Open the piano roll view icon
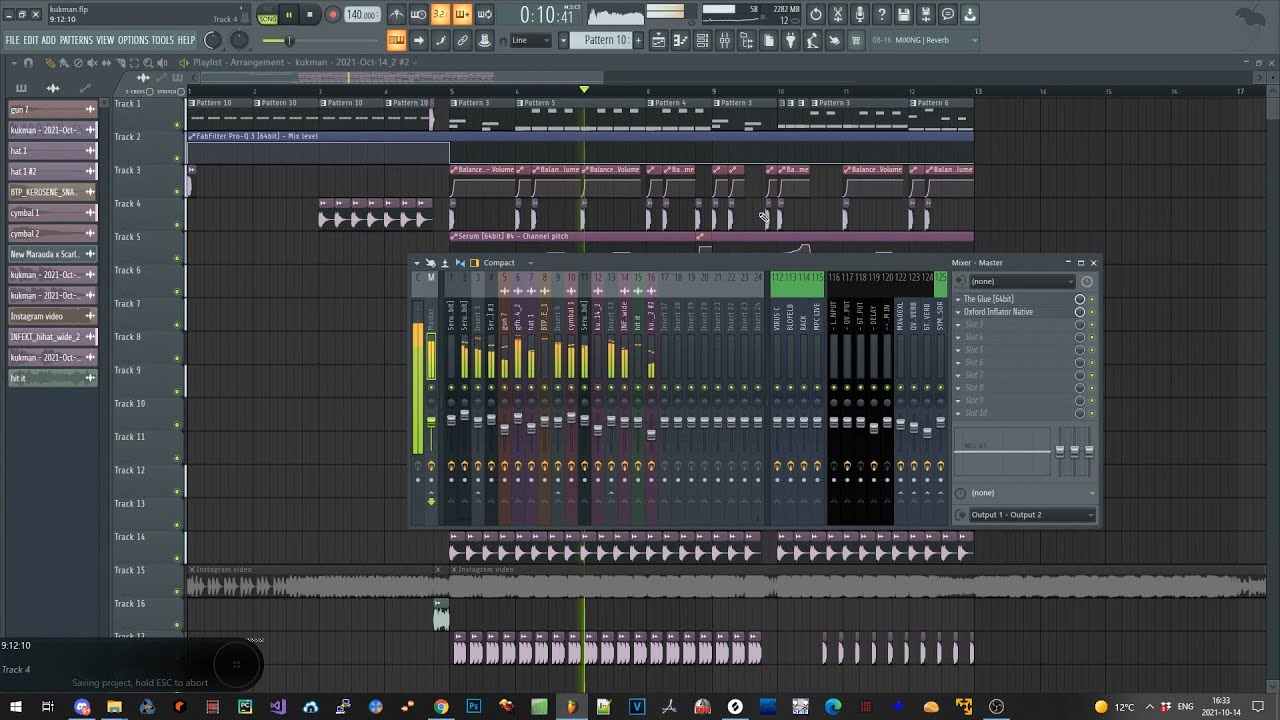The width and height of the screenshot is (1280, 720). (680, 40)
